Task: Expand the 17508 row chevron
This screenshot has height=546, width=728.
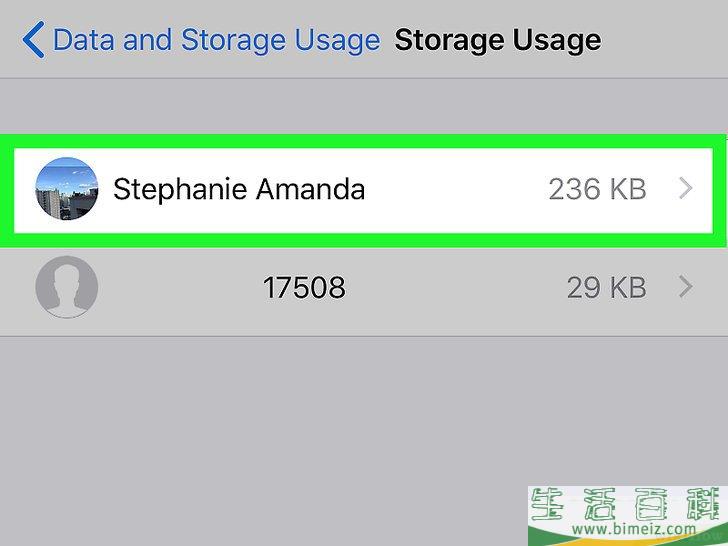Action: pos(686,287)
